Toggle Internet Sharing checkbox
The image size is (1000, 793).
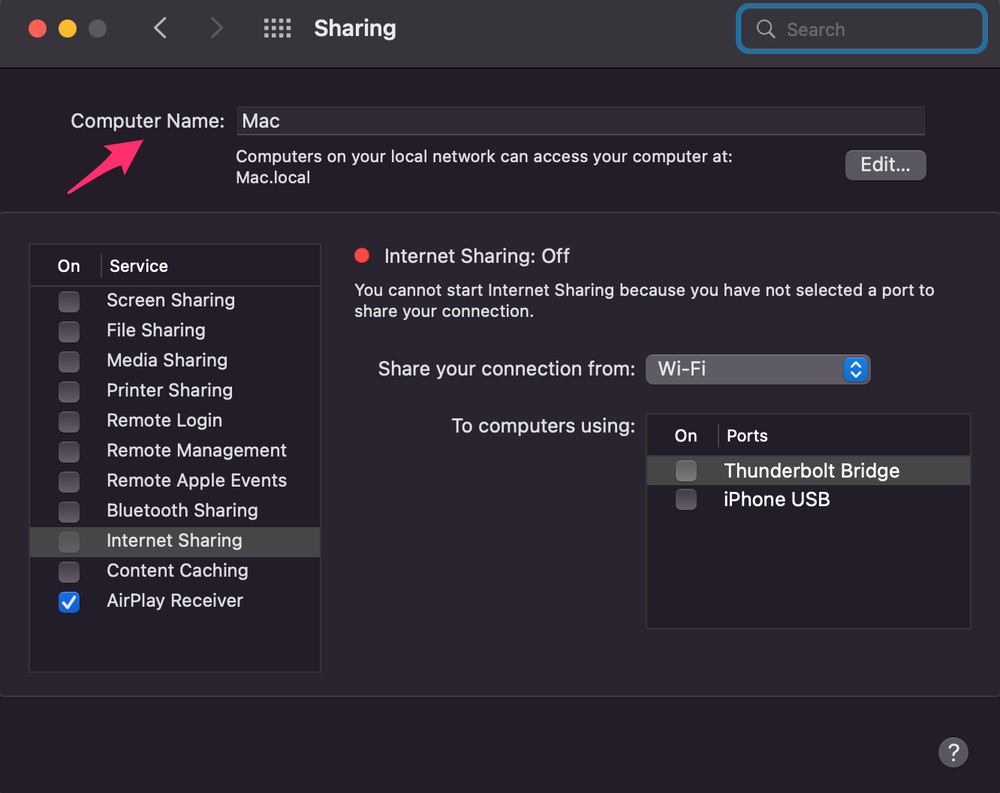click(69, 542)
